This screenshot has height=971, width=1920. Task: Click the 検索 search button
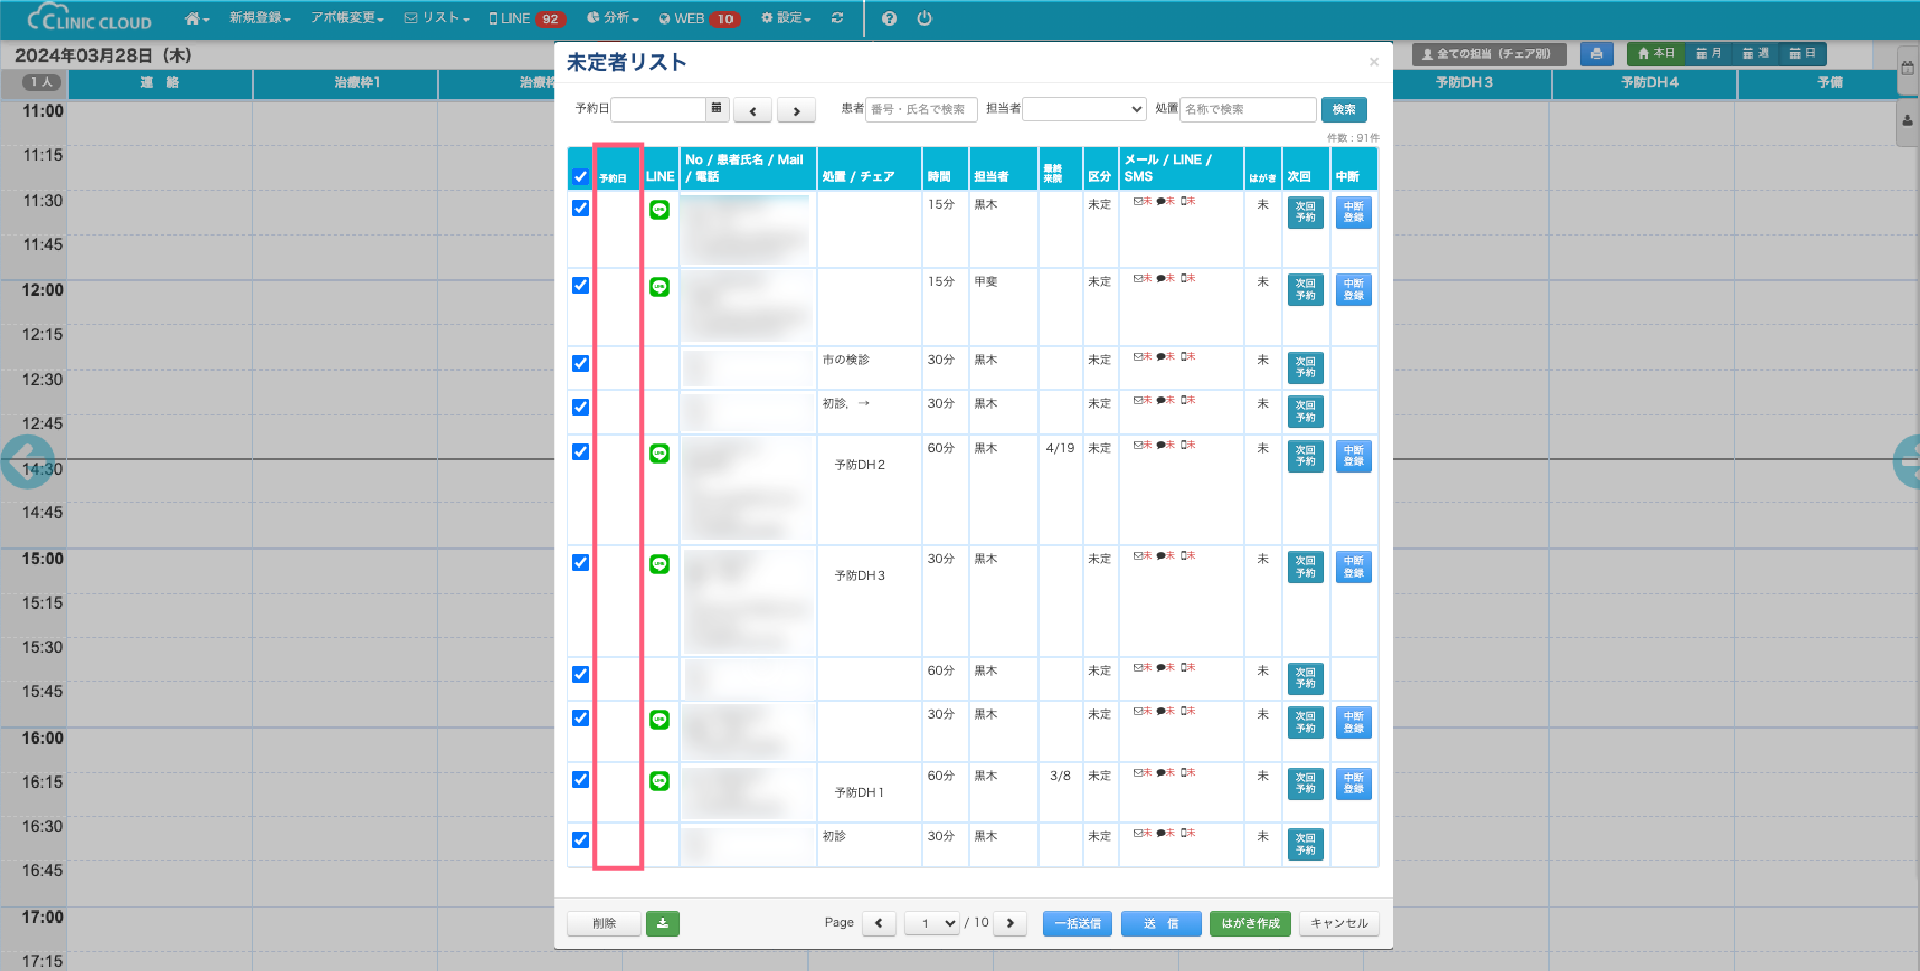pyautogui.click(x=1343, y=109)
